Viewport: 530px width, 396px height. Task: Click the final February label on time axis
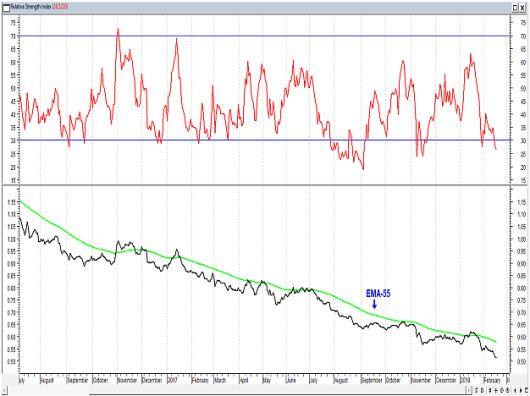[492, 380]
